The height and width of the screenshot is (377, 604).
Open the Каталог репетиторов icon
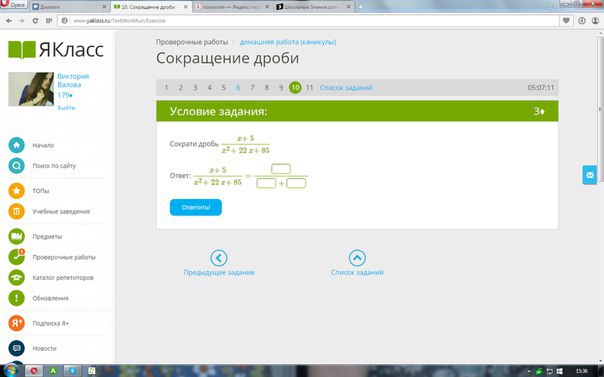[x=17, y=277]
